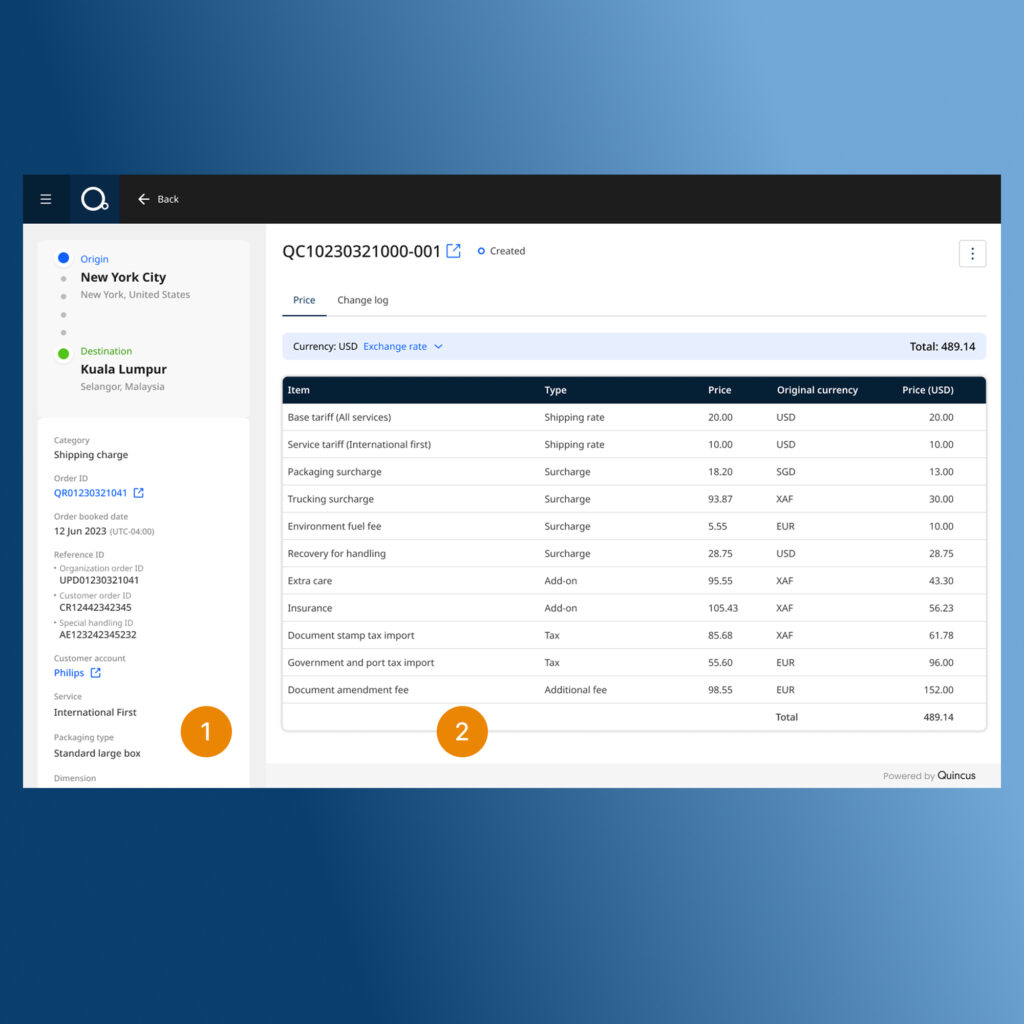This screenshot has width=1024, height=1024.
Task: Click the Item column header
Action: 298,390
